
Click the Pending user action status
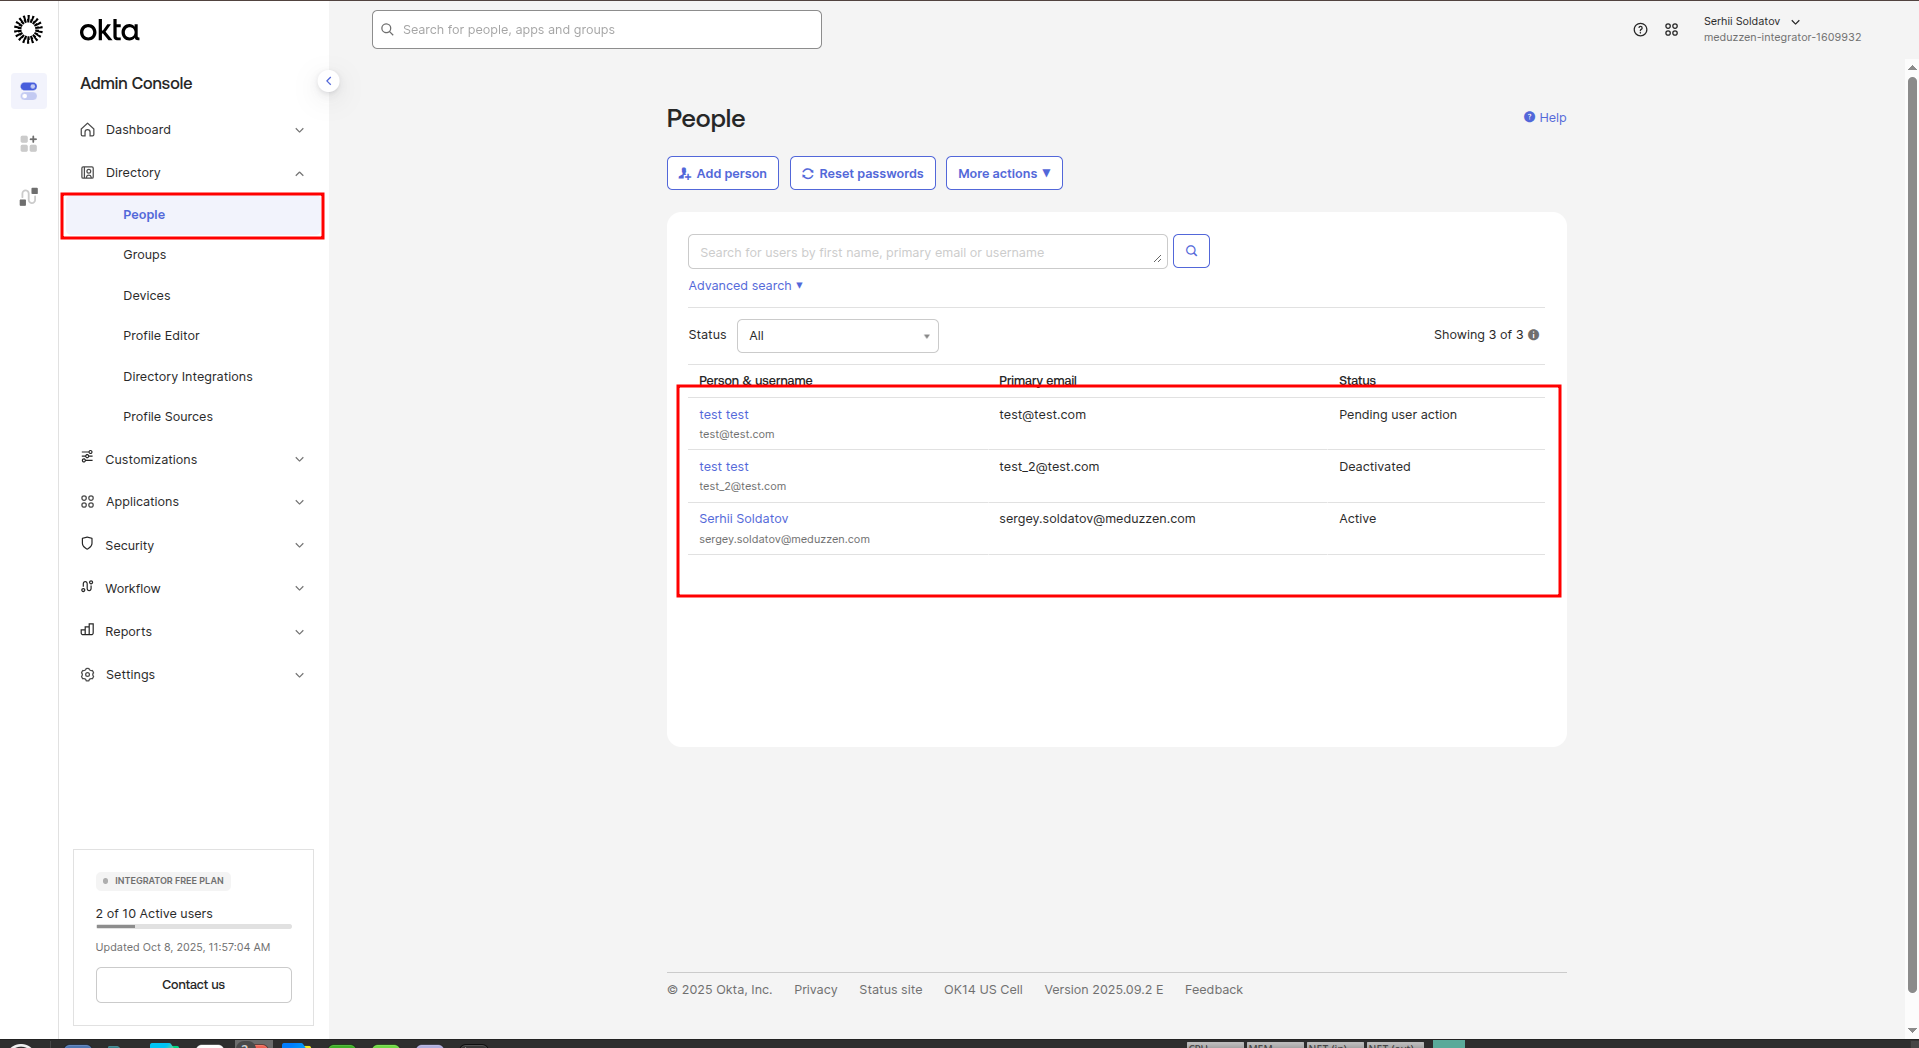1398,415
